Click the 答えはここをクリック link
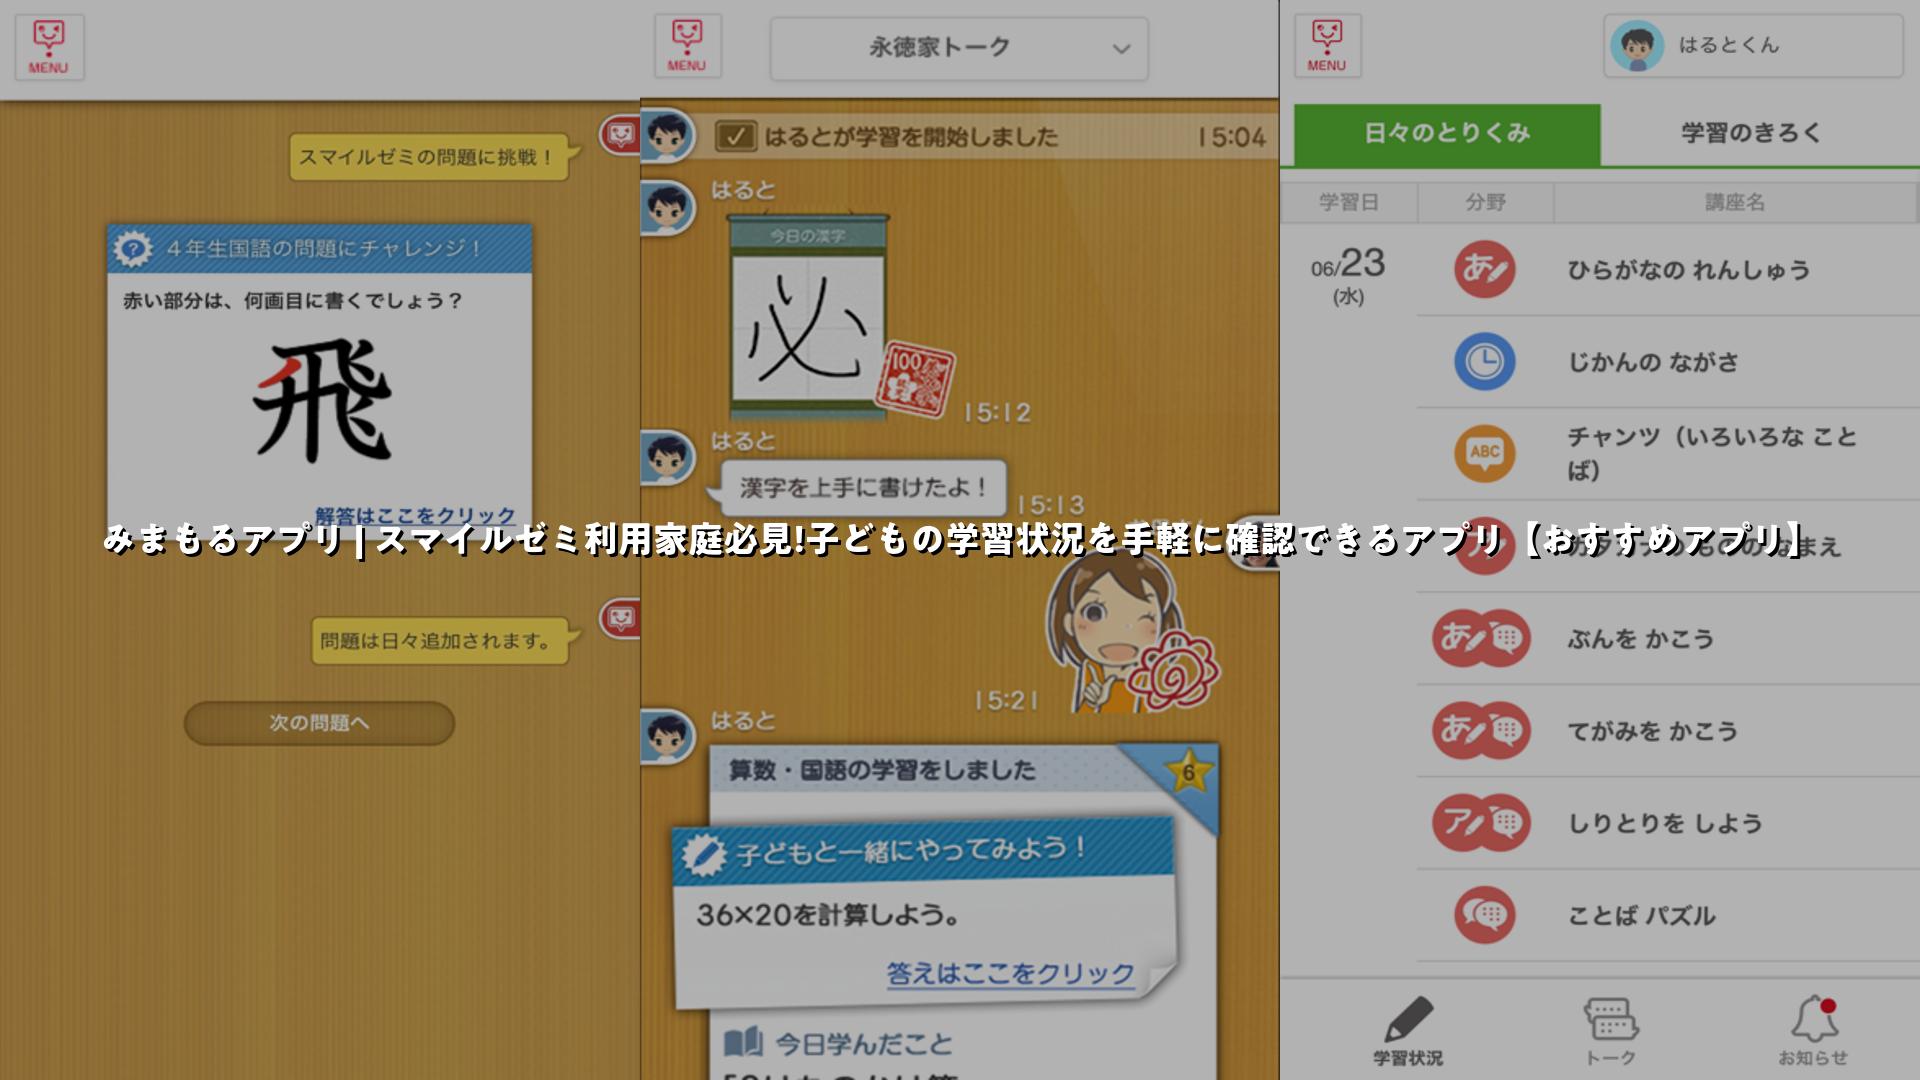Viewport: 1920px width, 1080px height. [x=1010, y=974]
